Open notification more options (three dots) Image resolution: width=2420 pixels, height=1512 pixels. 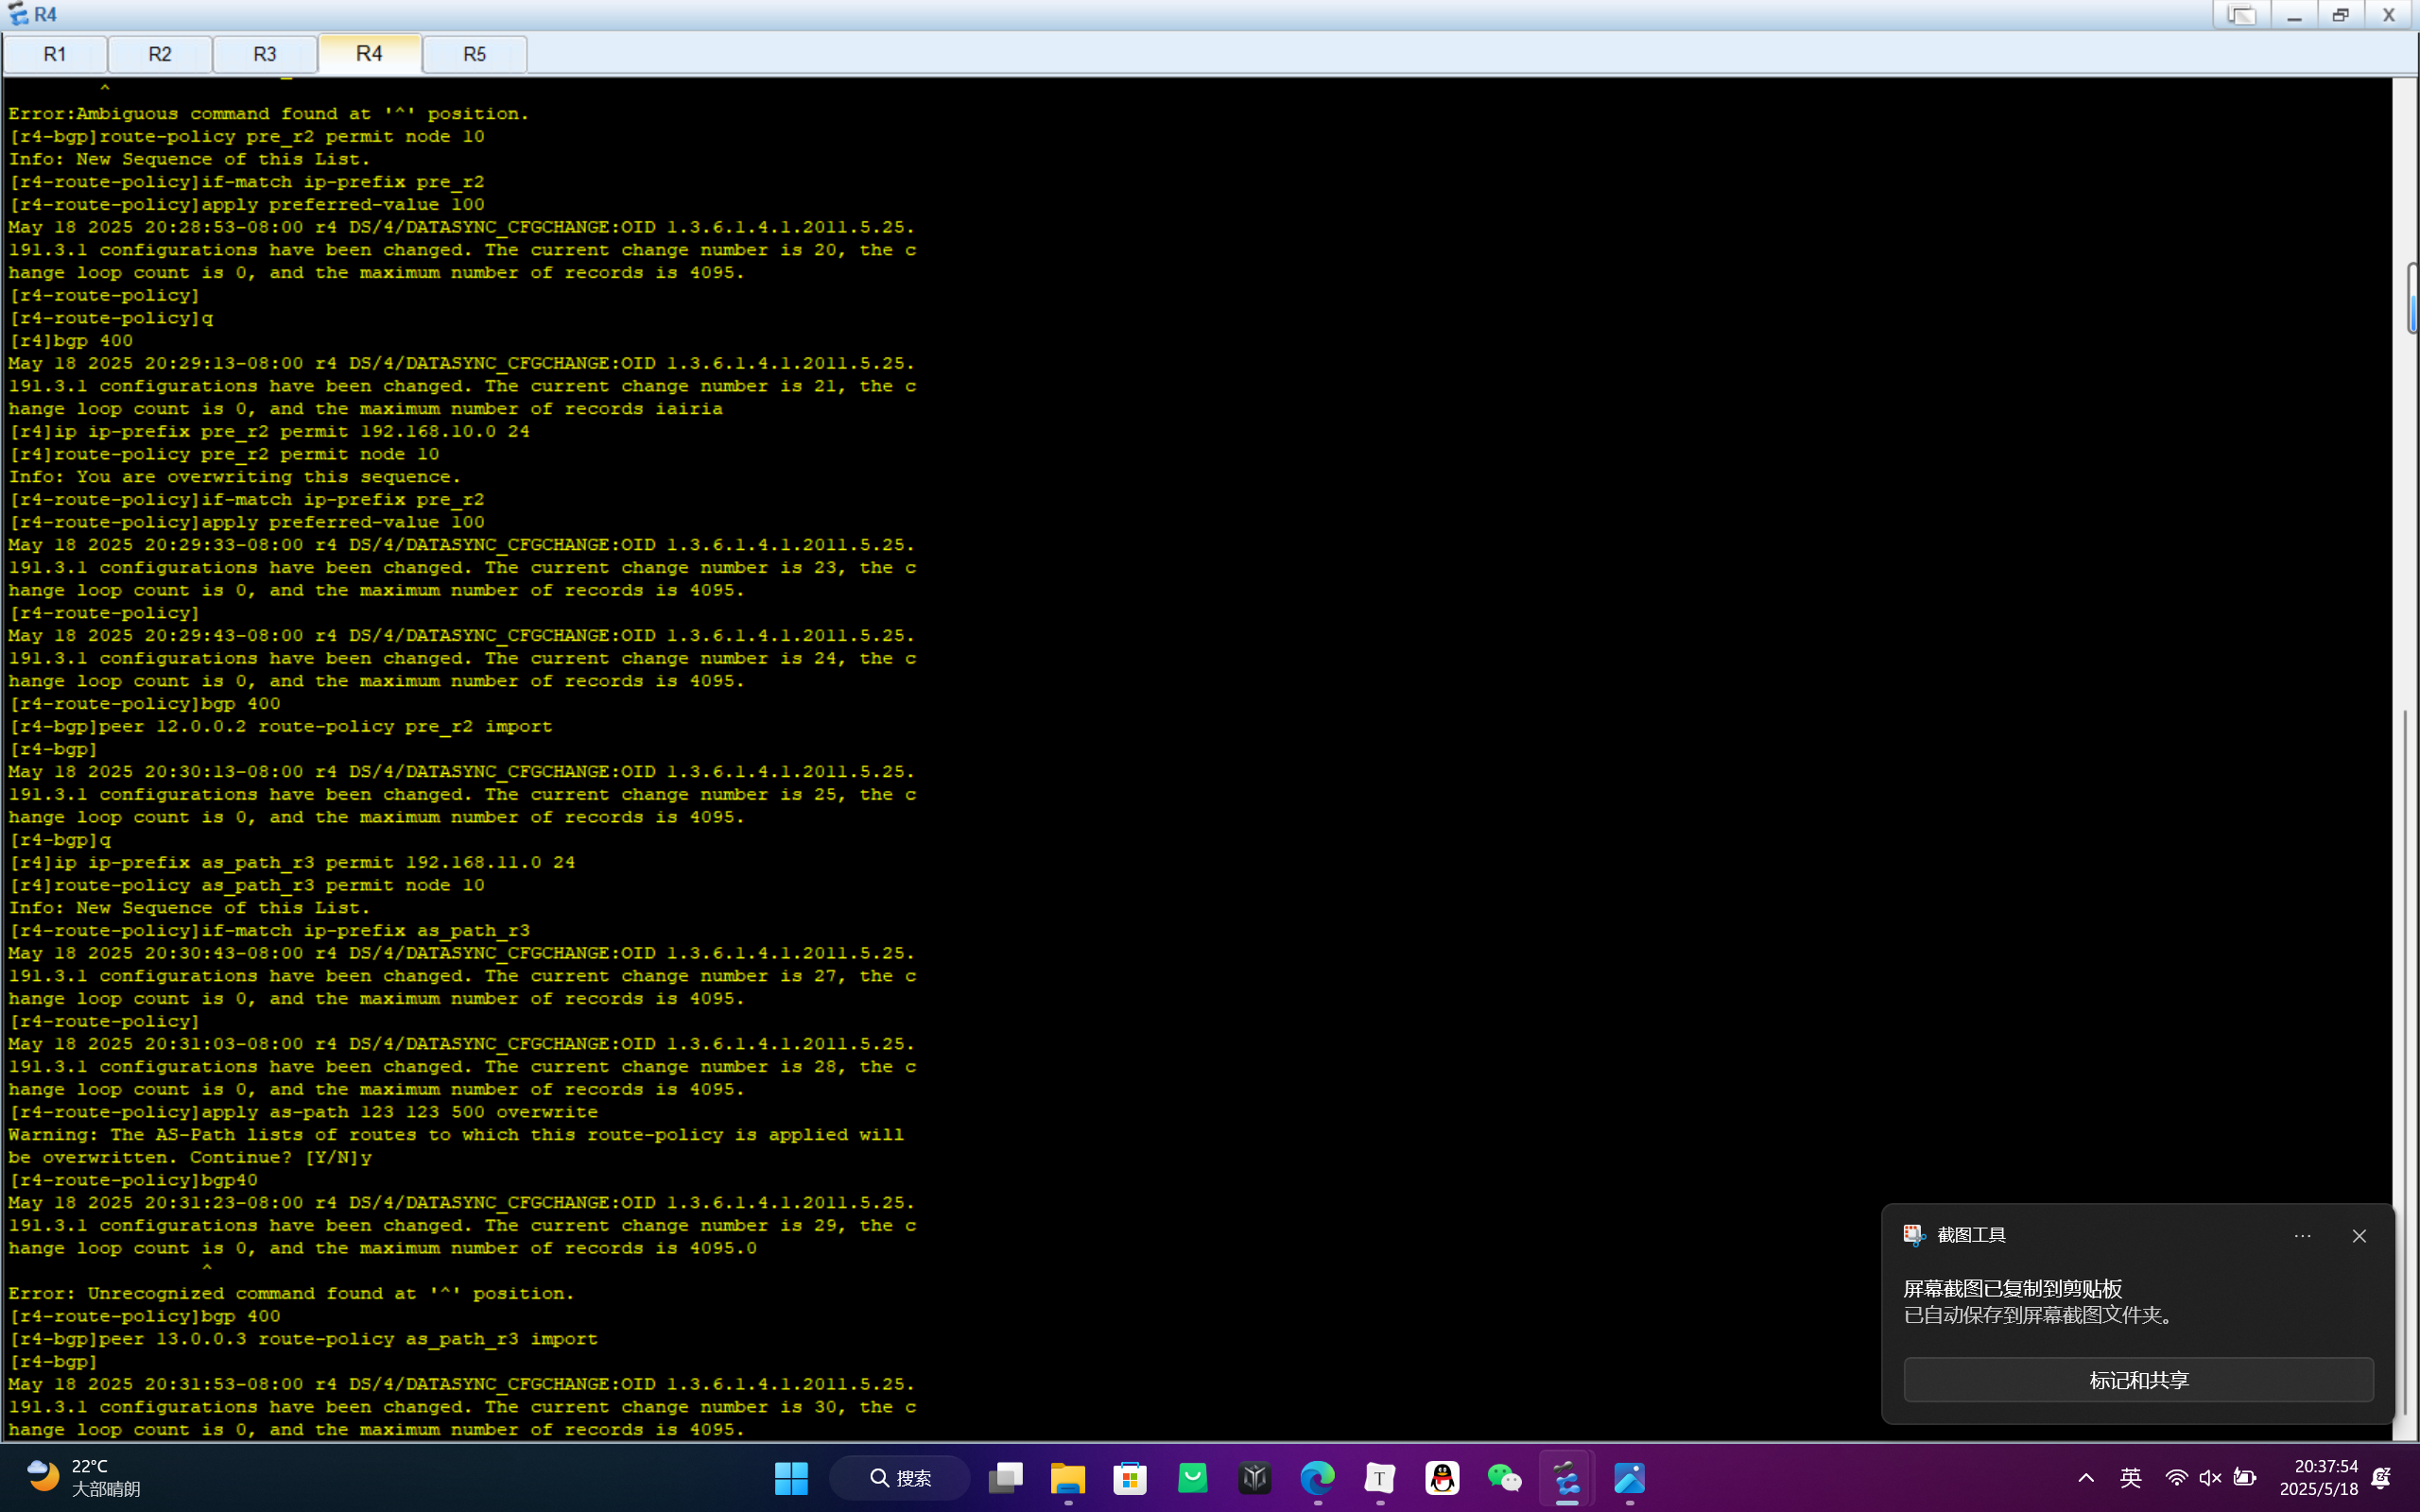pos(2302,1236)
